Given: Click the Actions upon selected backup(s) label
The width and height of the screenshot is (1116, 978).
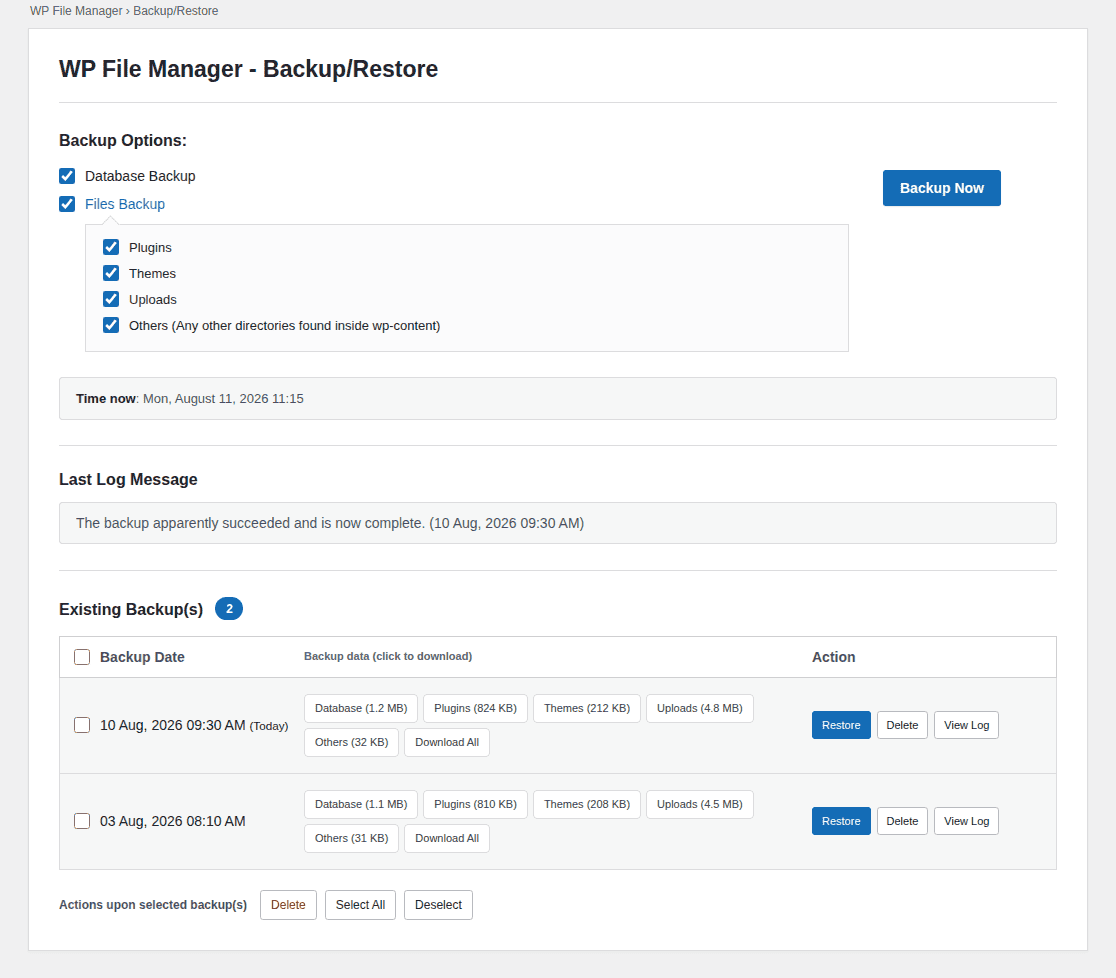Looking at the screenshot, I should pyautogui.click(x=153, y=905).
